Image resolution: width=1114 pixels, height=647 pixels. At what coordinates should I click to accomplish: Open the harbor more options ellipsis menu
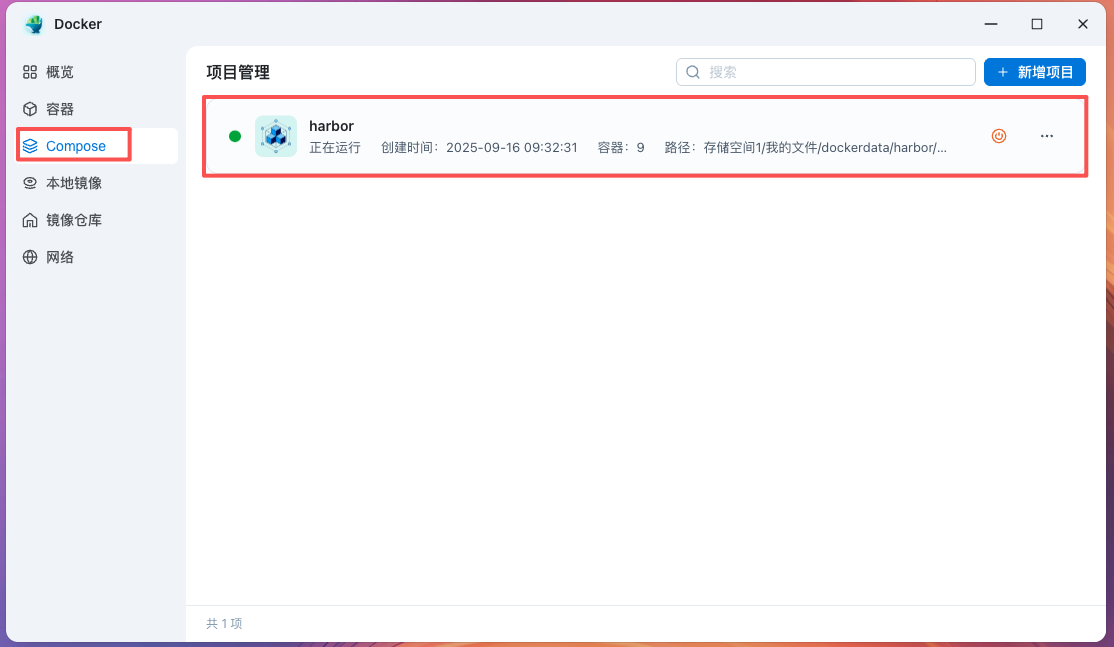tap(1046, 136)
